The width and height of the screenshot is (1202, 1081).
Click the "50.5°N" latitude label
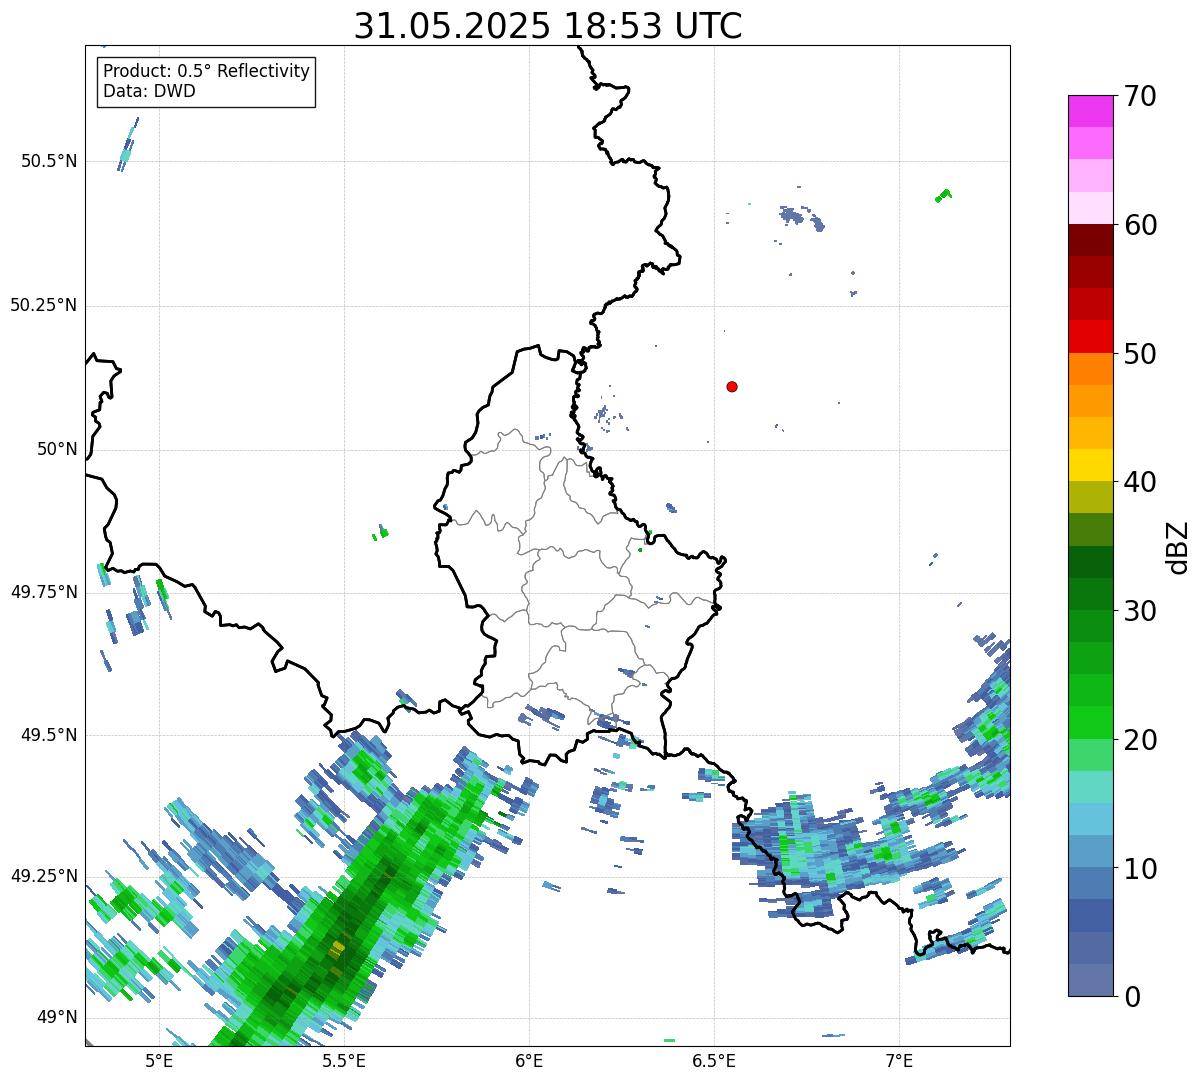[49, 161]
